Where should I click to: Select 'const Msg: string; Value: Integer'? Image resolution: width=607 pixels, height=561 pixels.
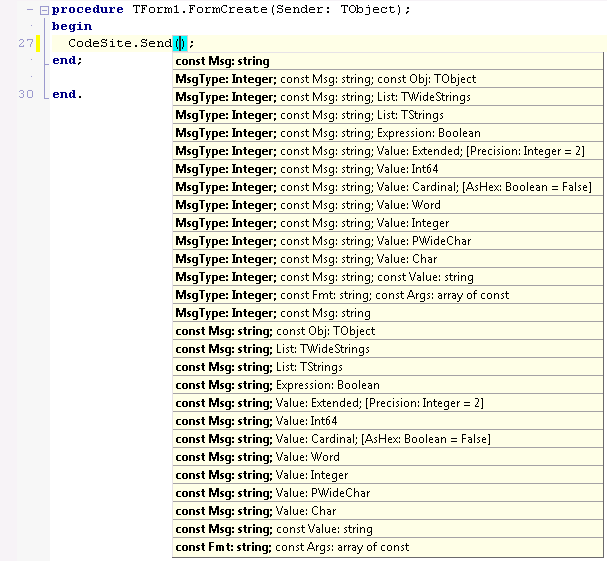[388, 475]
